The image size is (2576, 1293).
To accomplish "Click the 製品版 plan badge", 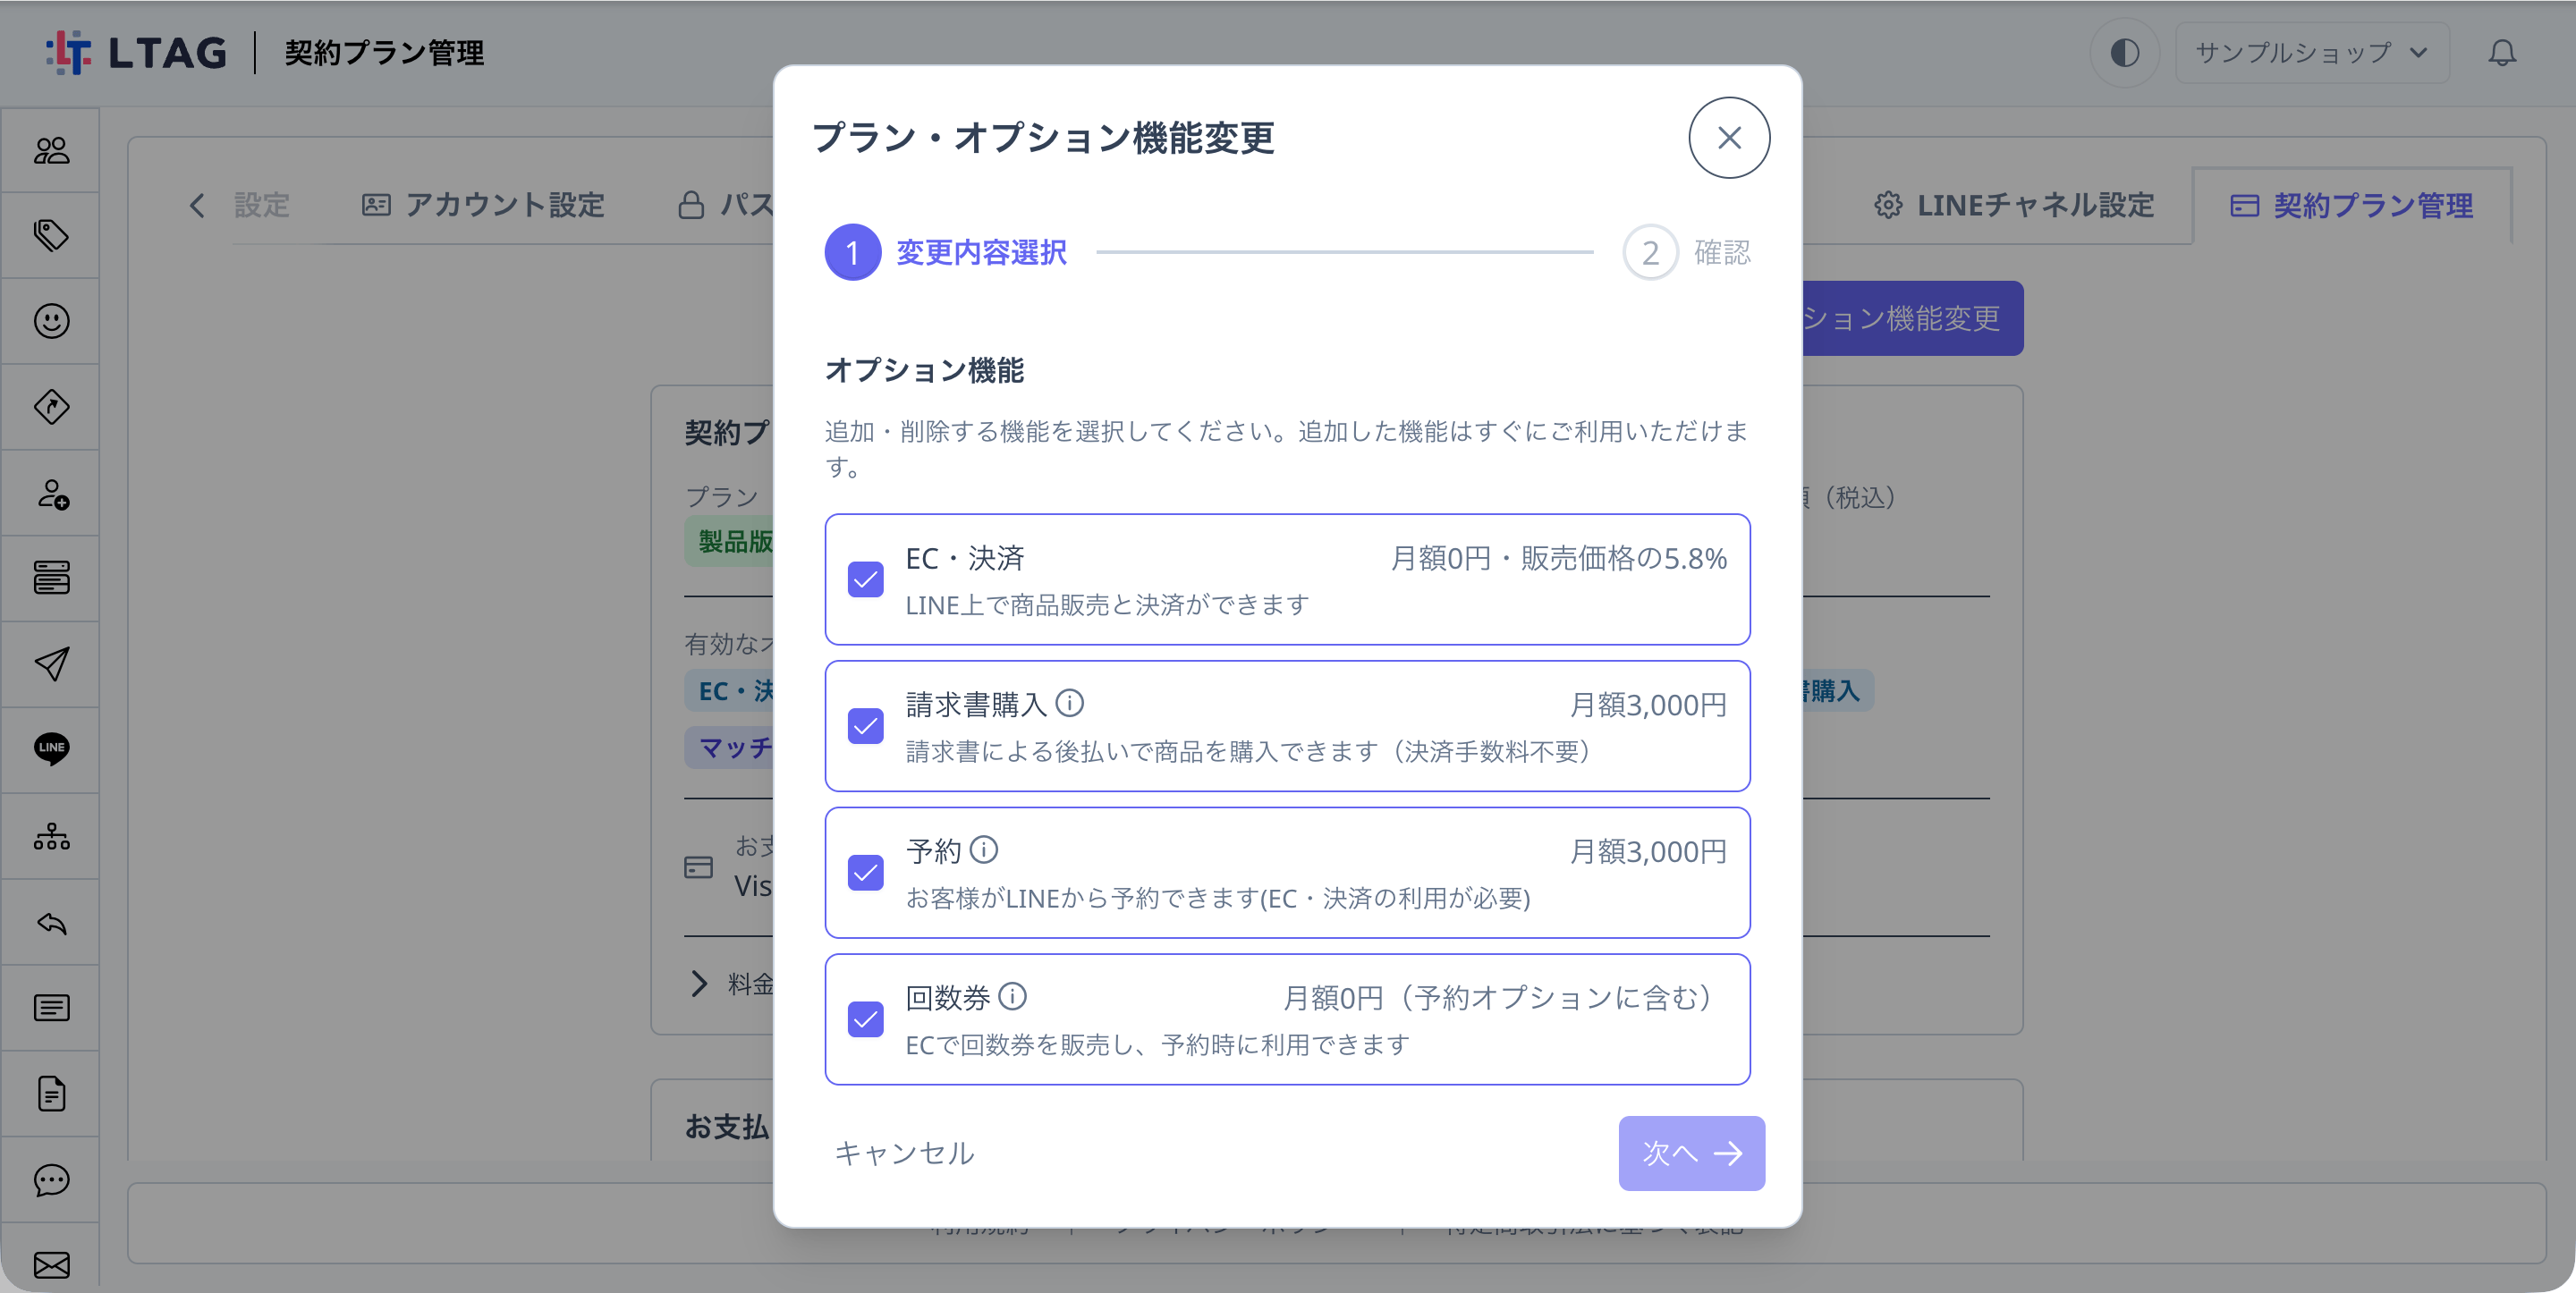I will (x=731, y=542).
